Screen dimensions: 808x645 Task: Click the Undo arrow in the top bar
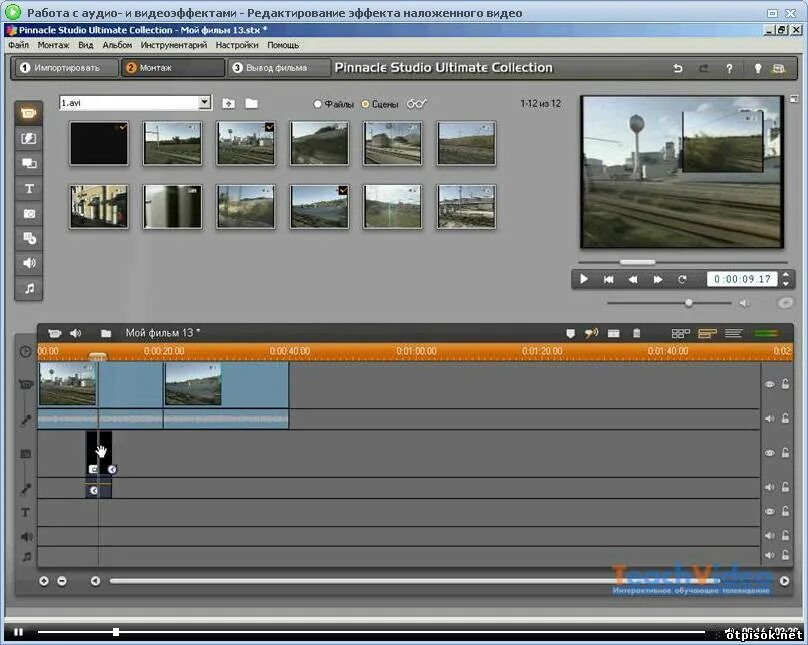pos(678,68)
